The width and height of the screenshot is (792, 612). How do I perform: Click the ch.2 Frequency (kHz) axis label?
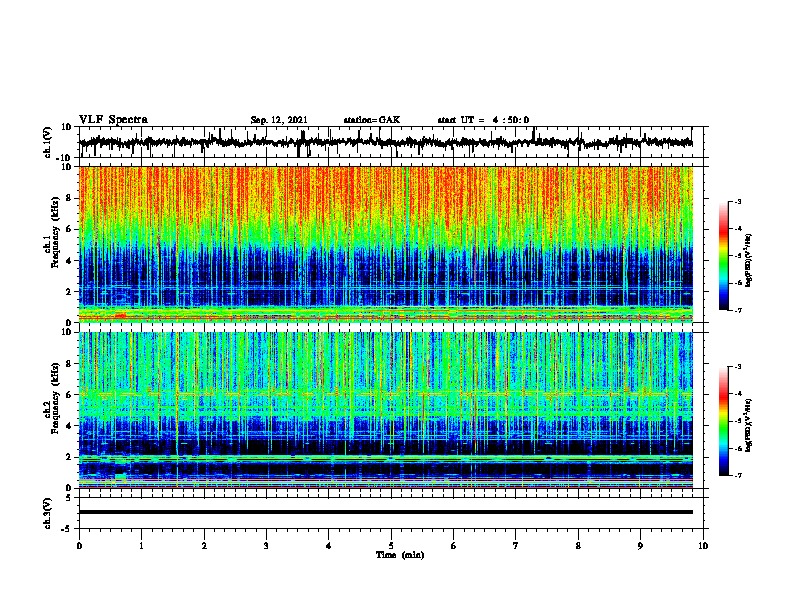(x=54, y=398)
